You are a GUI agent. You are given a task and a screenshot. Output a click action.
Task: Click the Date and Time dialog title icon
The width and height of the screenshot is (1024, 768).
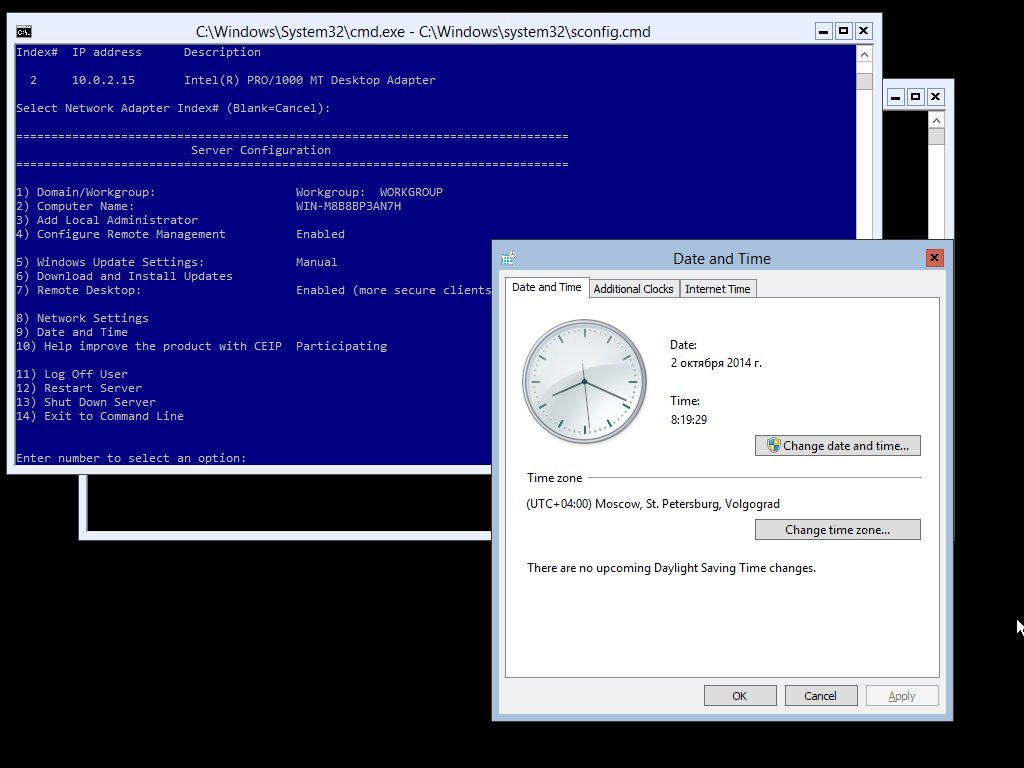tap(509, 259)
